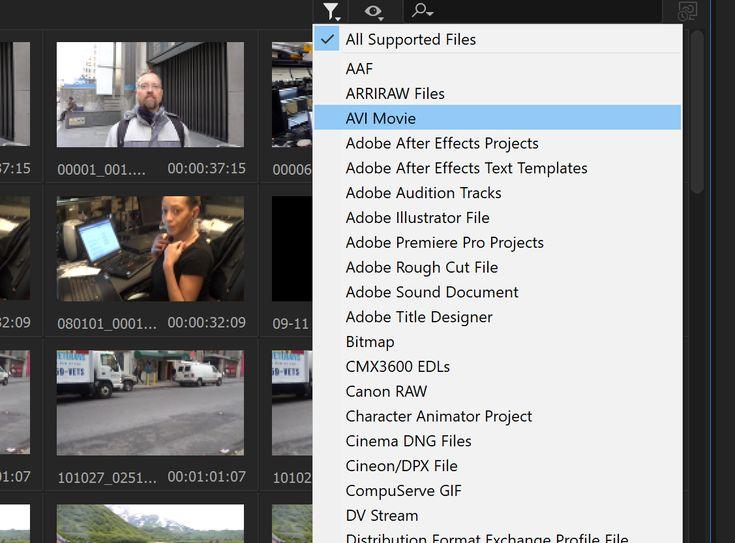Toggle the All Supported Files checkmark
The width and height of the screenshot is (735, 543).
327,39
